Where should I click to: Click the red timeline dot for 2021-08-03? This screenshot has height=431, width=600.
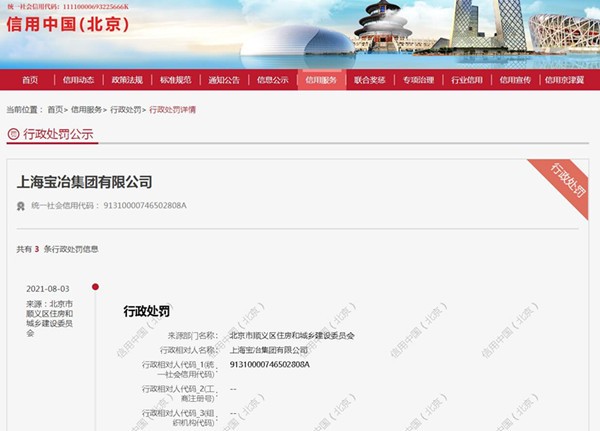pos(95,287)
